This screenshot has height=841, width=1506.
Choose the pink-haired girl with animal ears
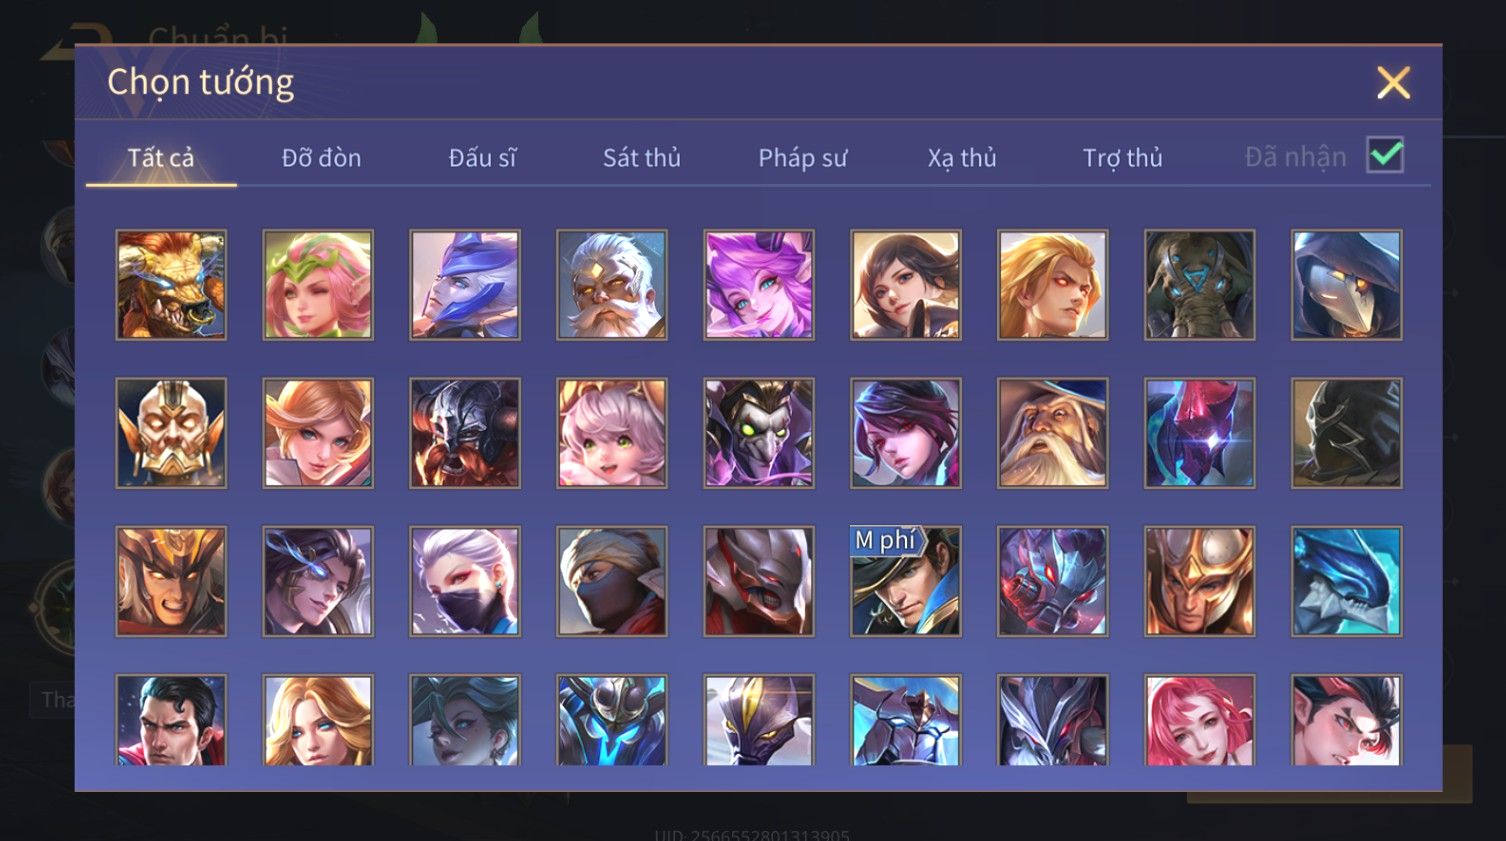coord(612,433)
